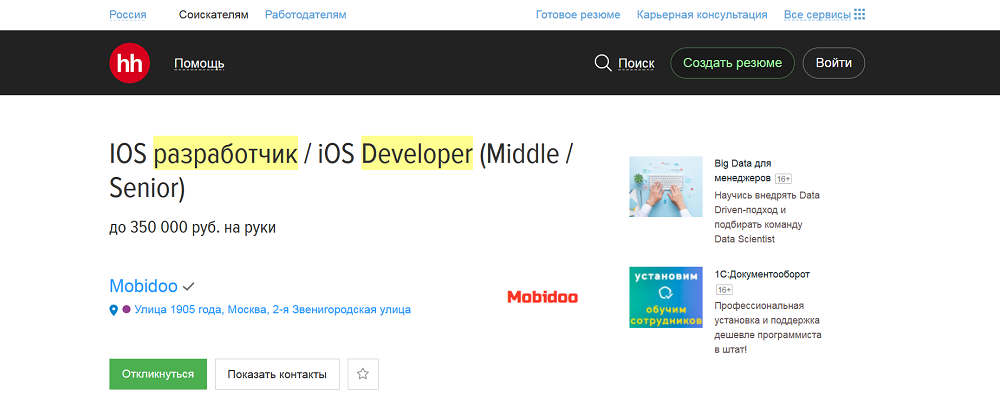The image size is (1000, 402).
Task: Click the Mobidoo company logo
Action: click(x=543, y=297)
